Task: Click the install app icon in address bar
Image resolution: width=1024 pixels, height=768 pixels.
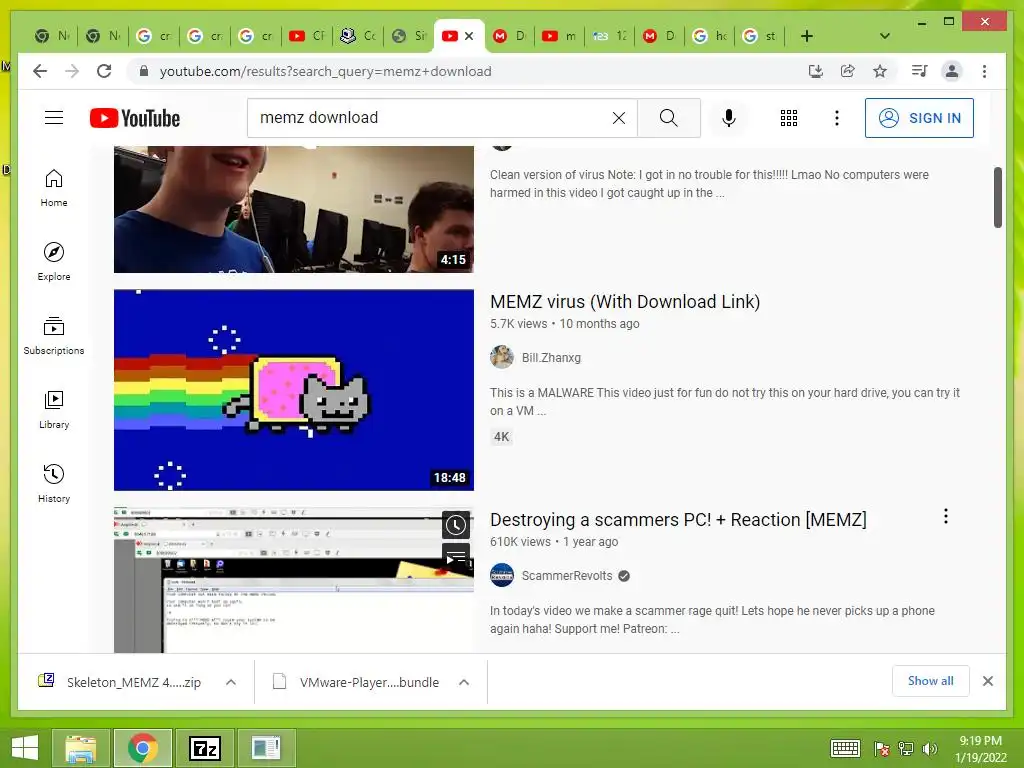Action: point(815,71)
